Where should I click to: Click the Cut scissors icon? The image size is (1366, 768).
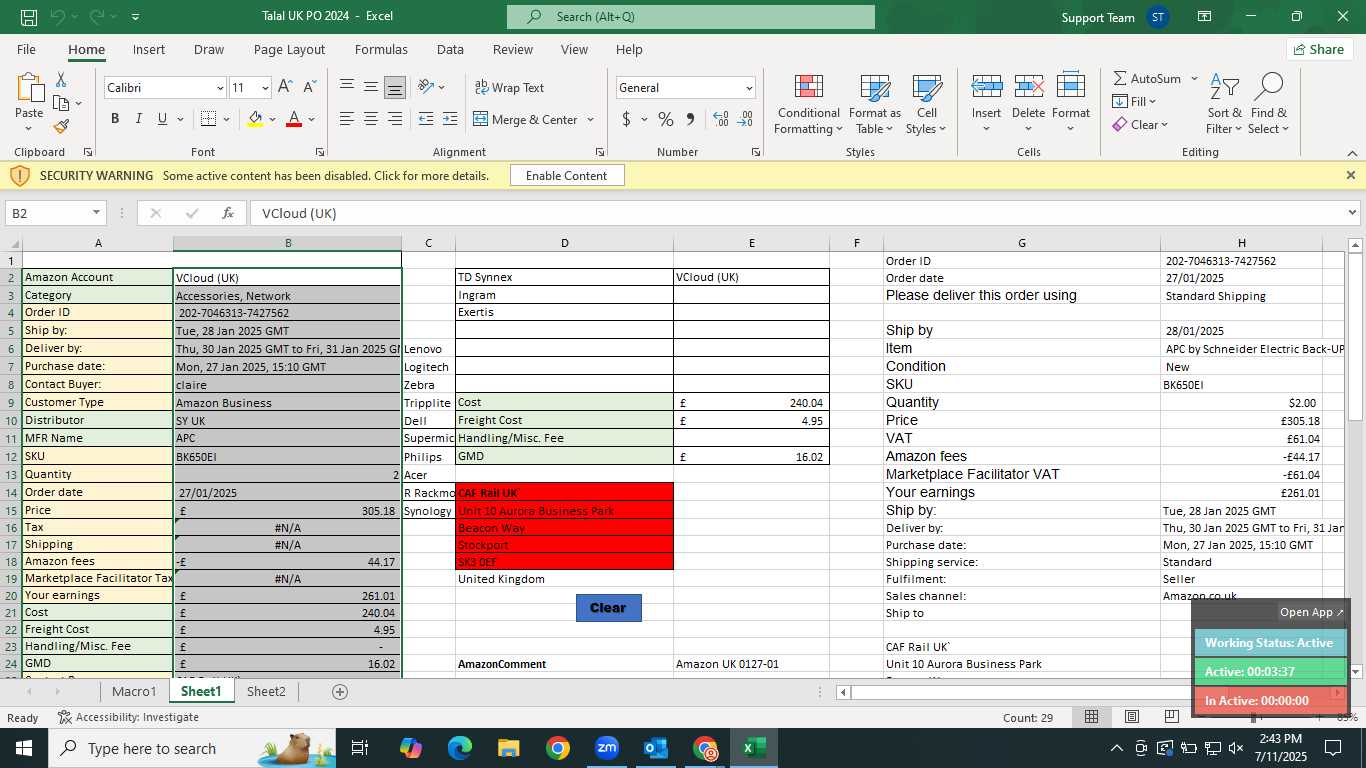click(61, 80)
